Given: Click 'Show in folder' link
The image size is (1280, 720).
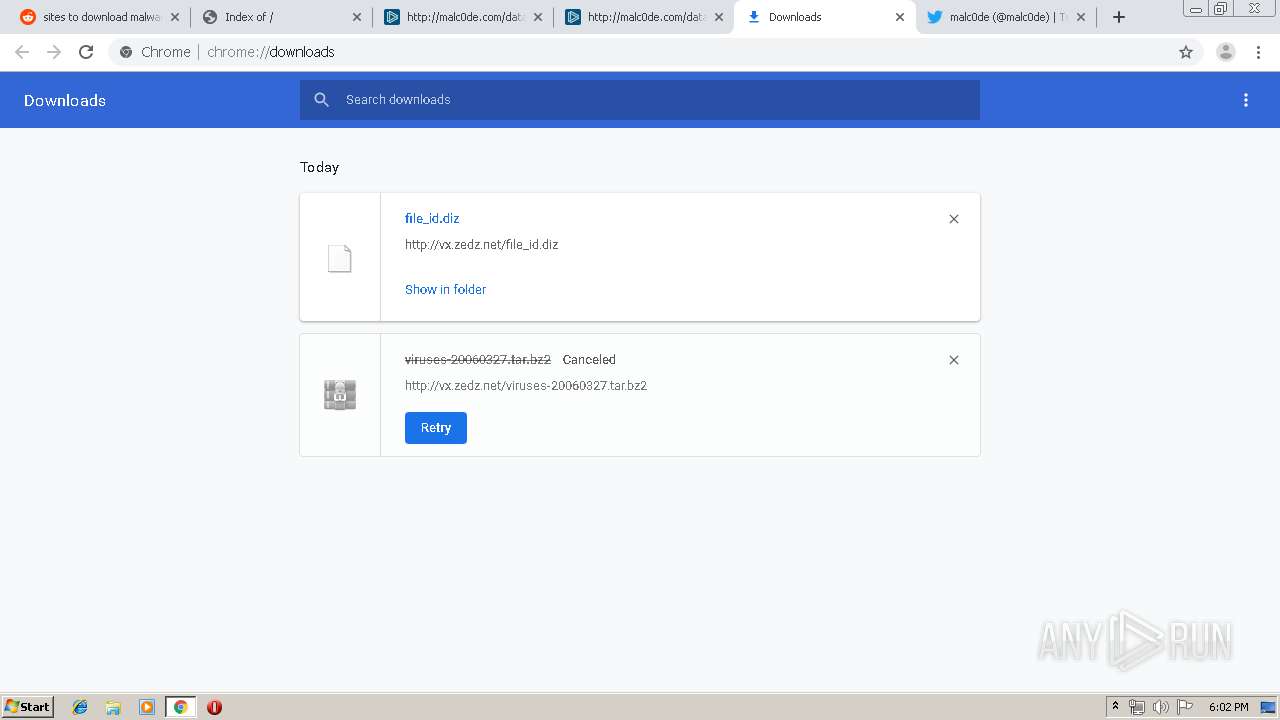Looking at the screenshot, I should pyautogui.click(x=445, y=289).
